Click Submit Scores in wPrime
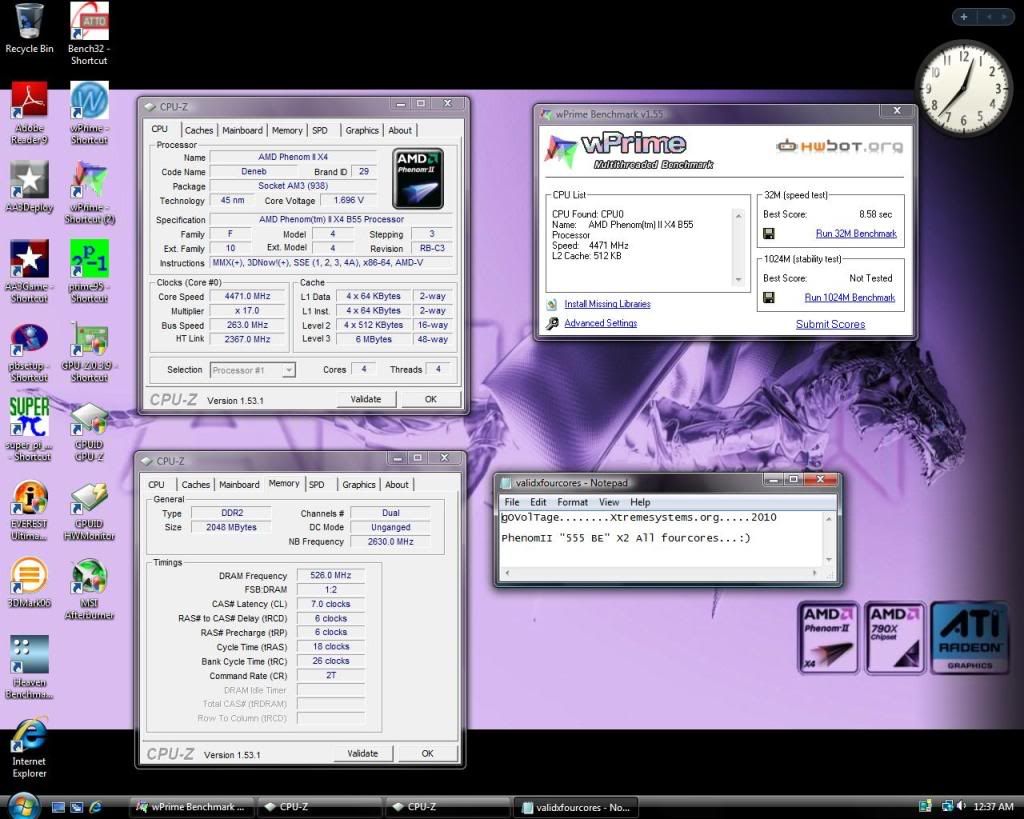 coord(830,324)
